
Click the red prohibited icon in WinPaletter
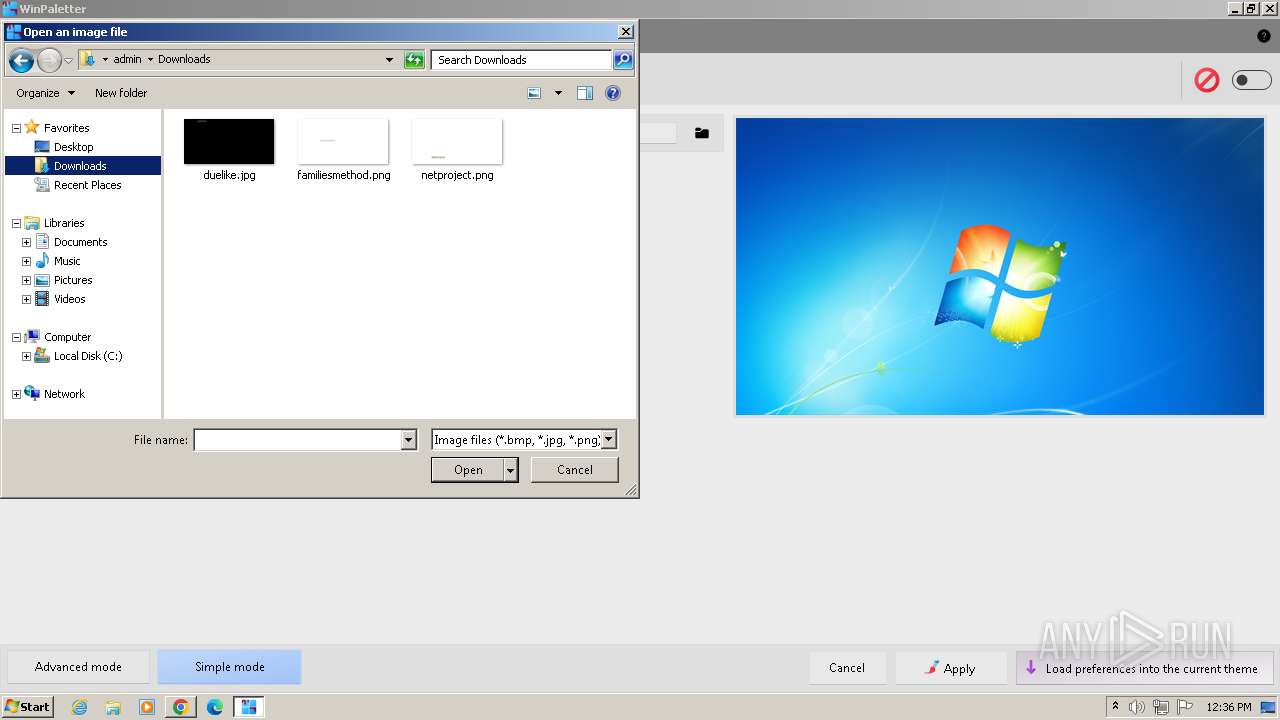tap(1207, 80)
